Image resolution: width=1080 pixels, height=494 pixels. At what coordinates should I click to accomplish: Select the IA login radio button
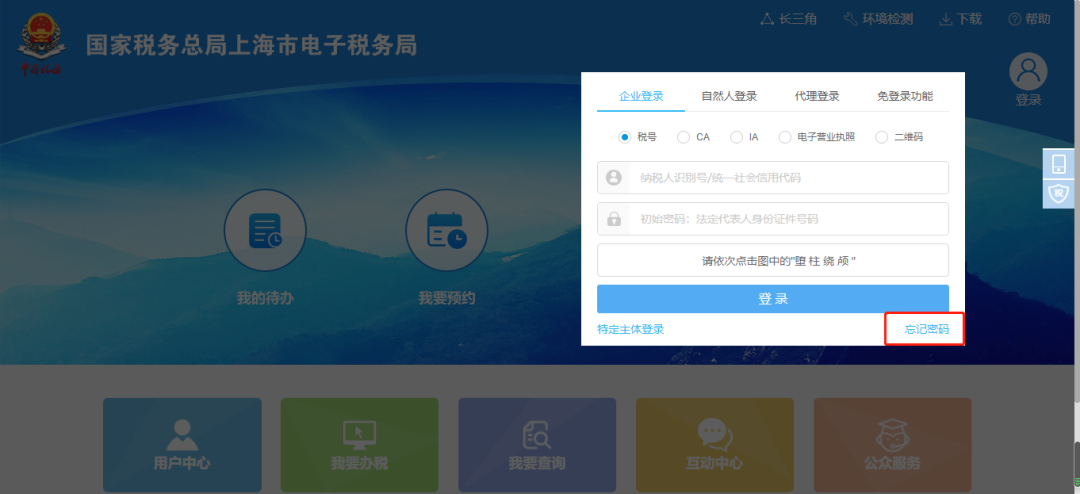736,137
